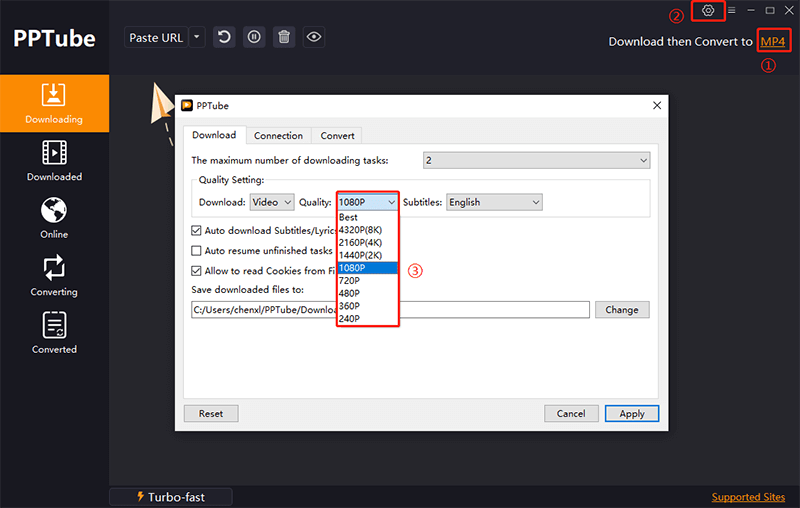800x508 pixels.
Task: Close the PPTube settings dialog
Action: pyautogui.click(x=657, y=106)
